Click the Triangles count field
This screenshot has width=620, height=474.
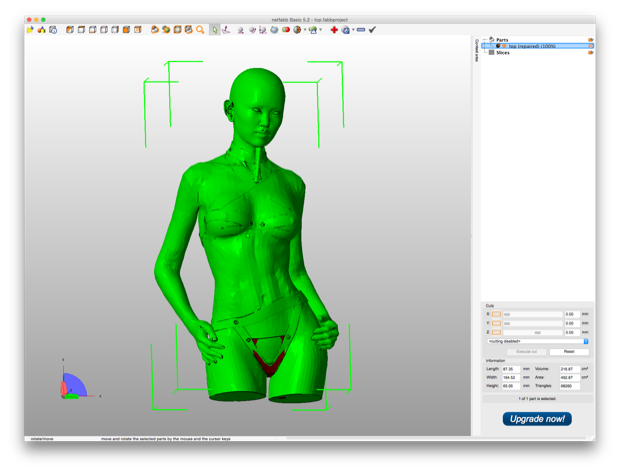click(569, 386)
